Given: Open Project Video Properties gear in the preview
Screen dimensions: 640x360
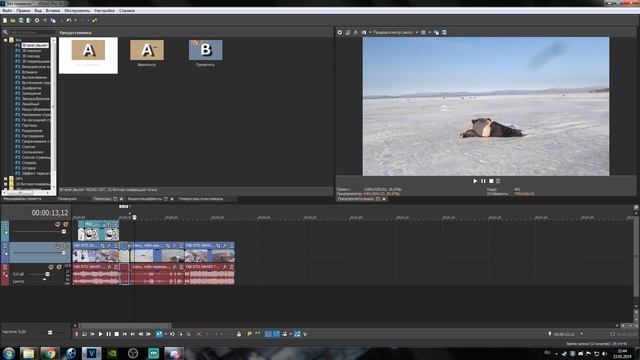Looking at the screenshot, I should (340, 32).
